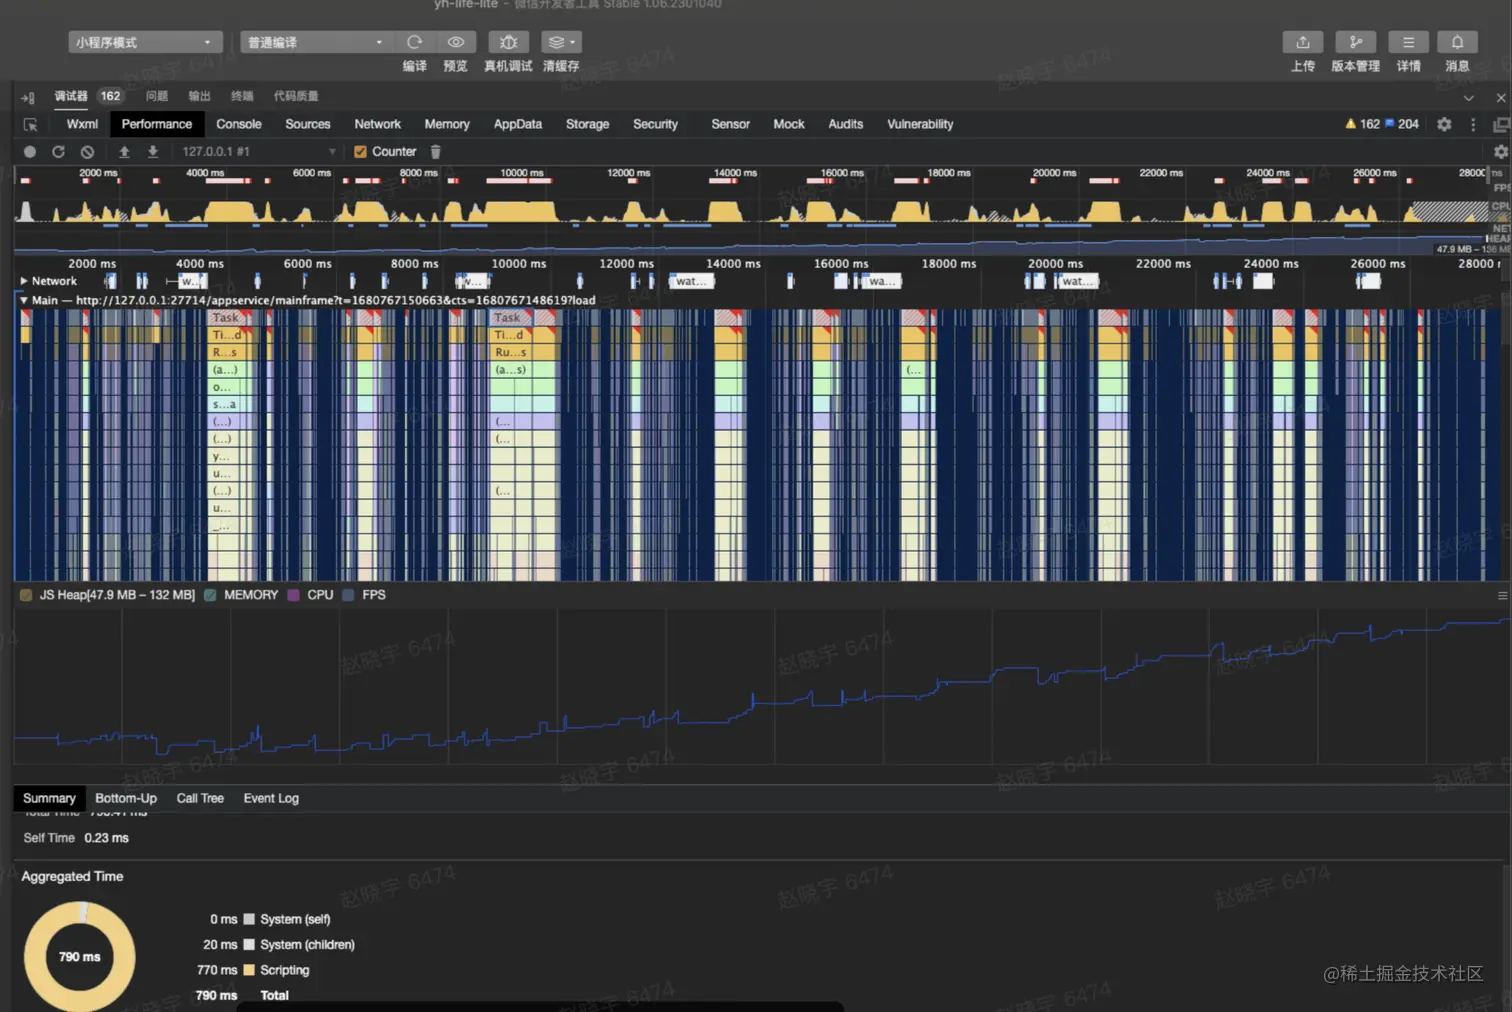Toggle the JS Heap counter checkbox
Screen dimensions: 1512x1012
pyautogui.click(x=26, y=595)
